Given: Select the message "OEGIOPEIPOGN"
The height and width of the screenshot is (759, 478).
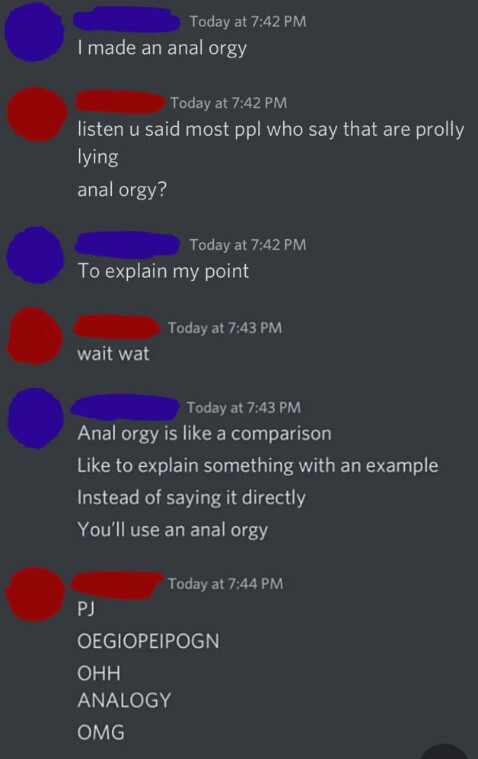Looking at the screenshot, I should click(148, 641).
